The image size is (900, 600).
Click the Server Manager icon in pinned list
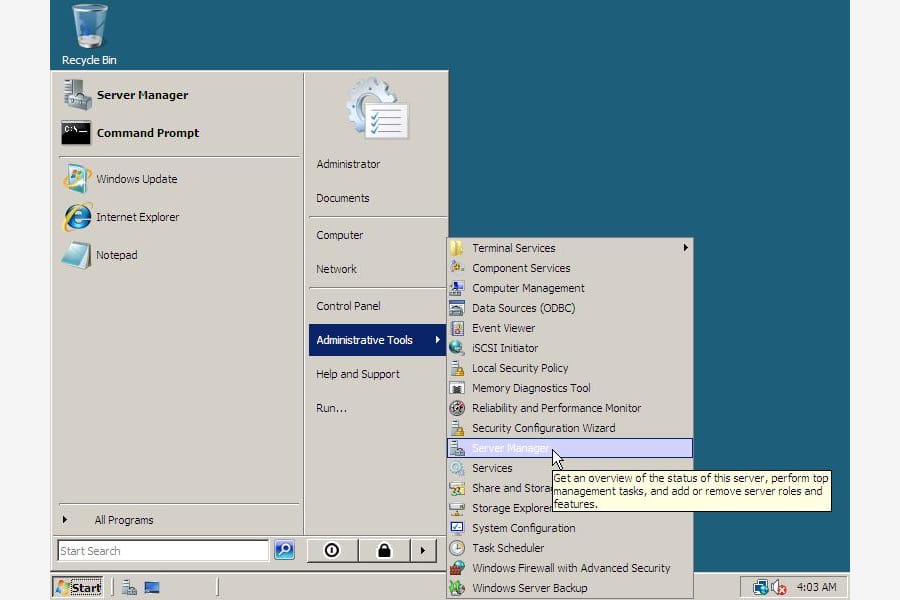77,95
